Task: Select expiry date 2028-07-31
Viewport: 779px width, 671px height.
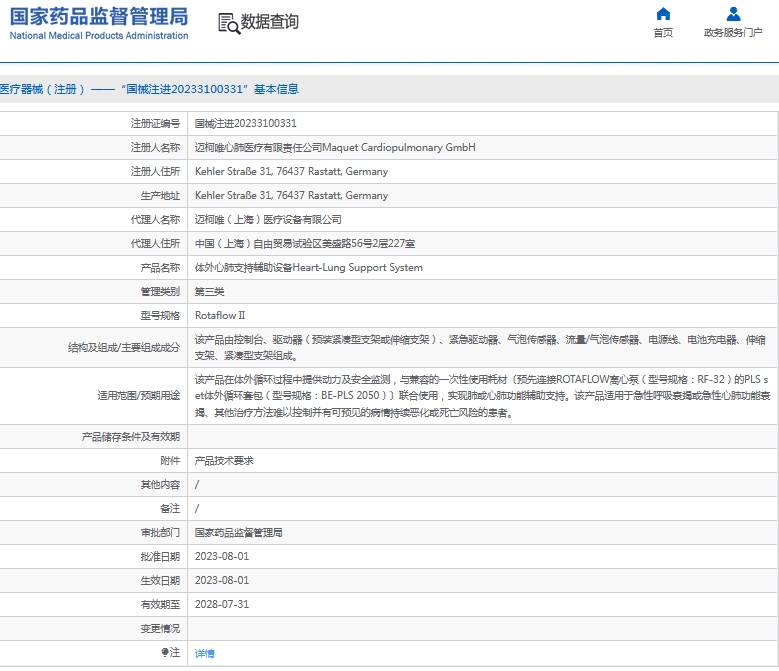Action: click(222, 604)
